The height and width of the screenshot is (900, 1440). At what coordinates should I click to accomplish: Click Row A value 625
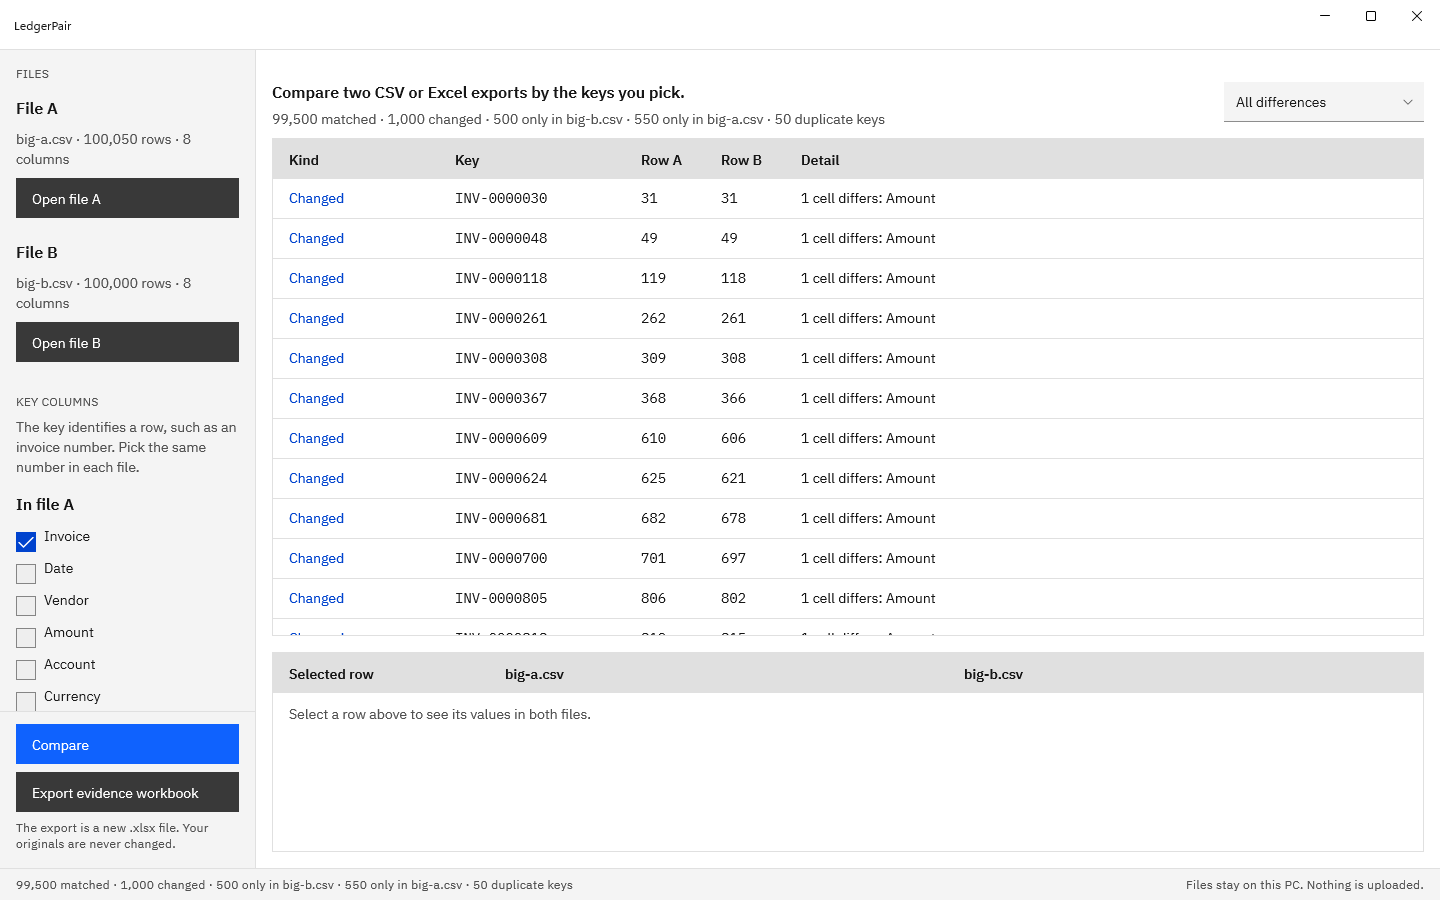tap(653, 478)
